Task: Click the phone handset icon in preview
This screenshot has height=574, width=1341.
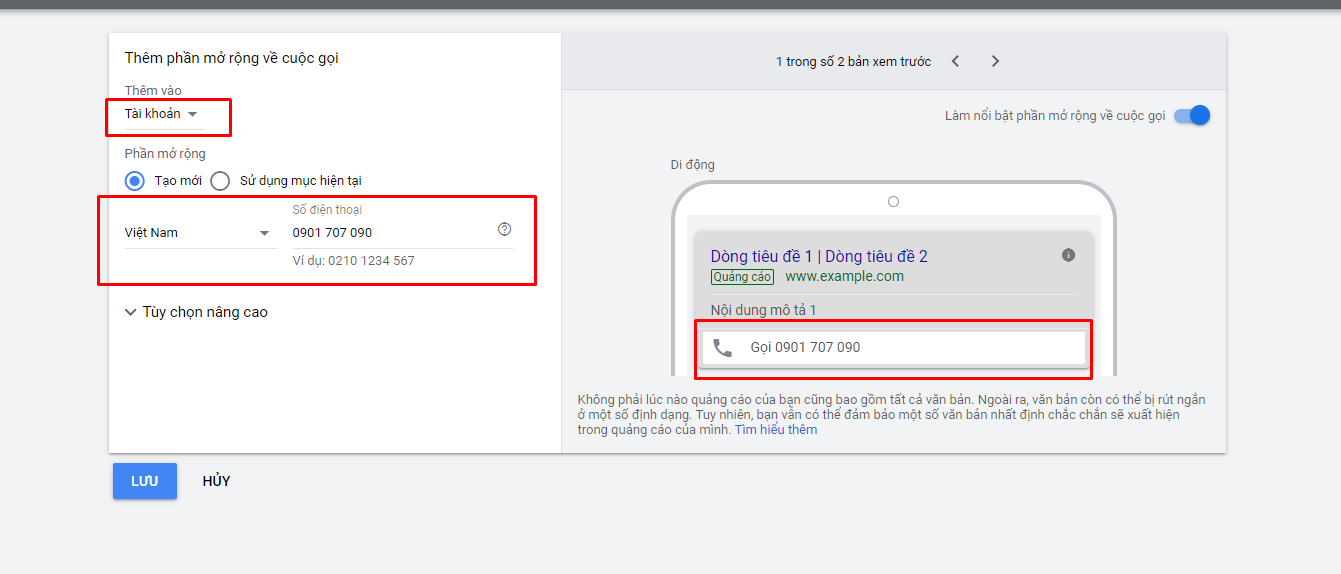Action: click(722, 348)
